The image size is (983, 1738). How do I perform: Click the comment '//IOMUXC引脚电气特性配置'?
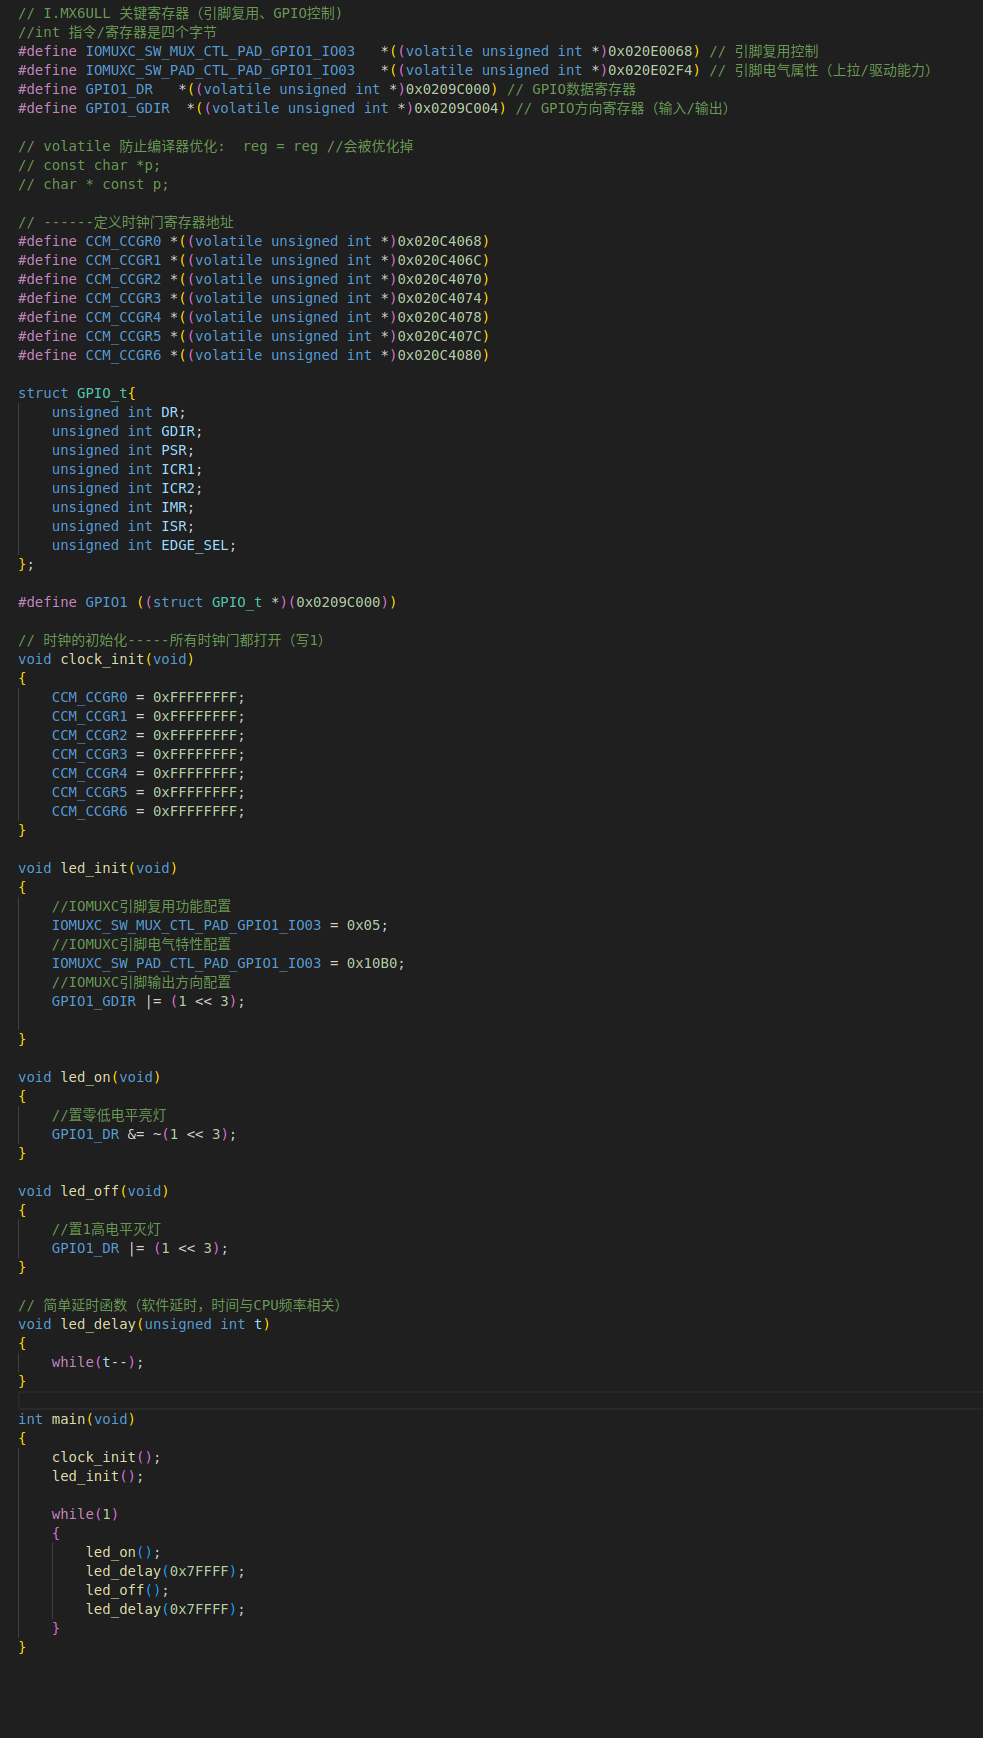[141, 944]
